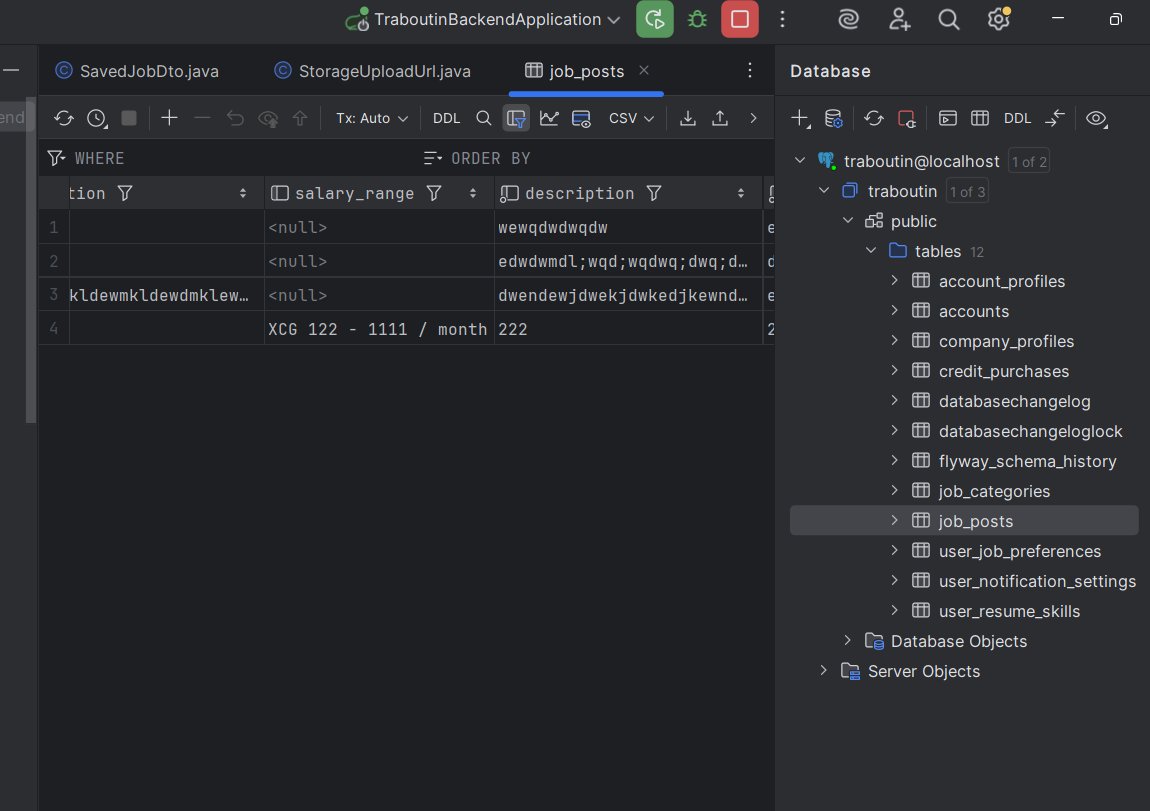Select row number 3 header
This screenshot has height=811, width=1150.
coord(54,295)
